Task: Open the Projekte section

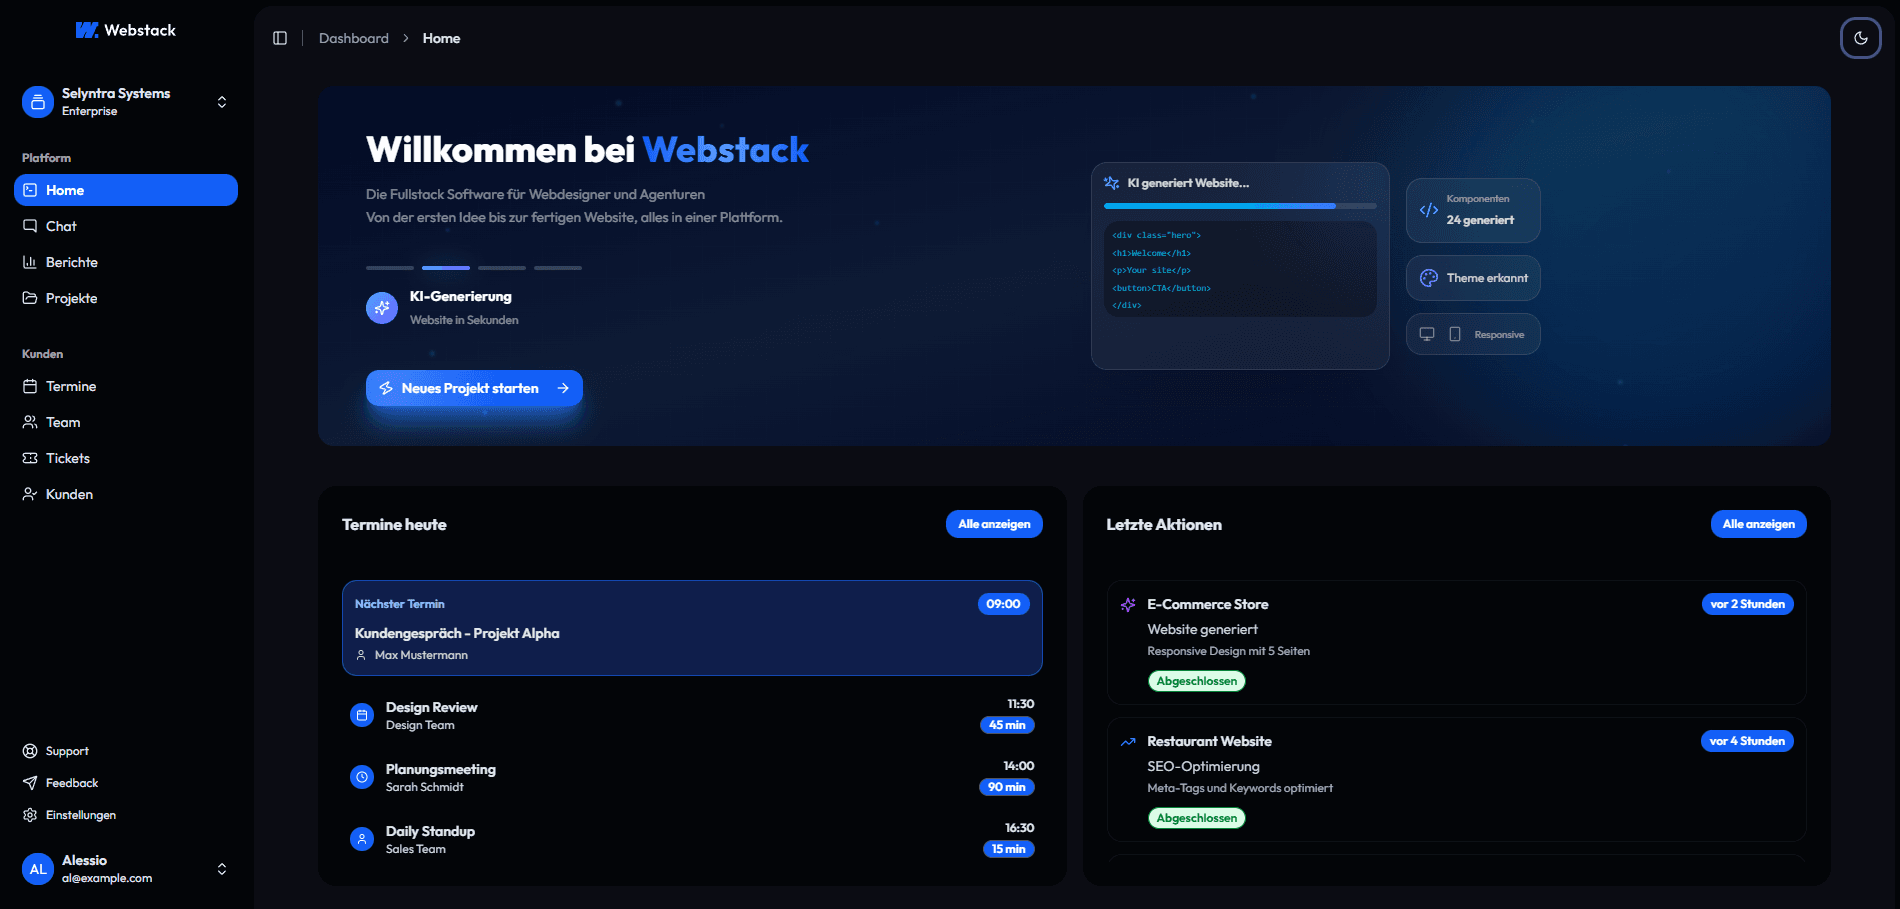Action: pos(71,298)
